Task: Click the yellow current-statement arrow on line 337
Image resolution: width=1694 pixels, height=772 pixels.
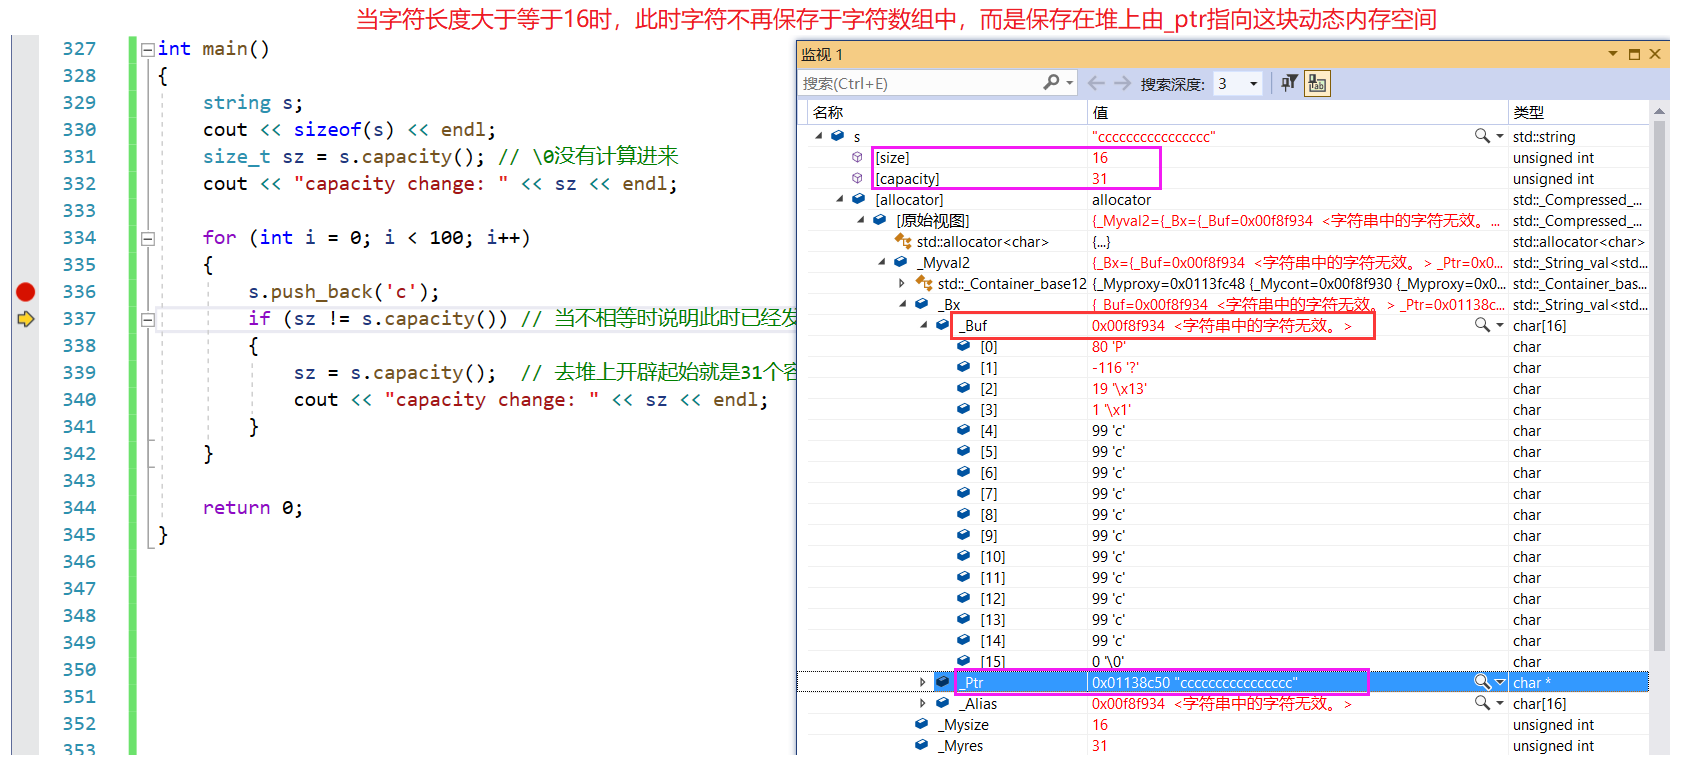Action: coord(26,319)
